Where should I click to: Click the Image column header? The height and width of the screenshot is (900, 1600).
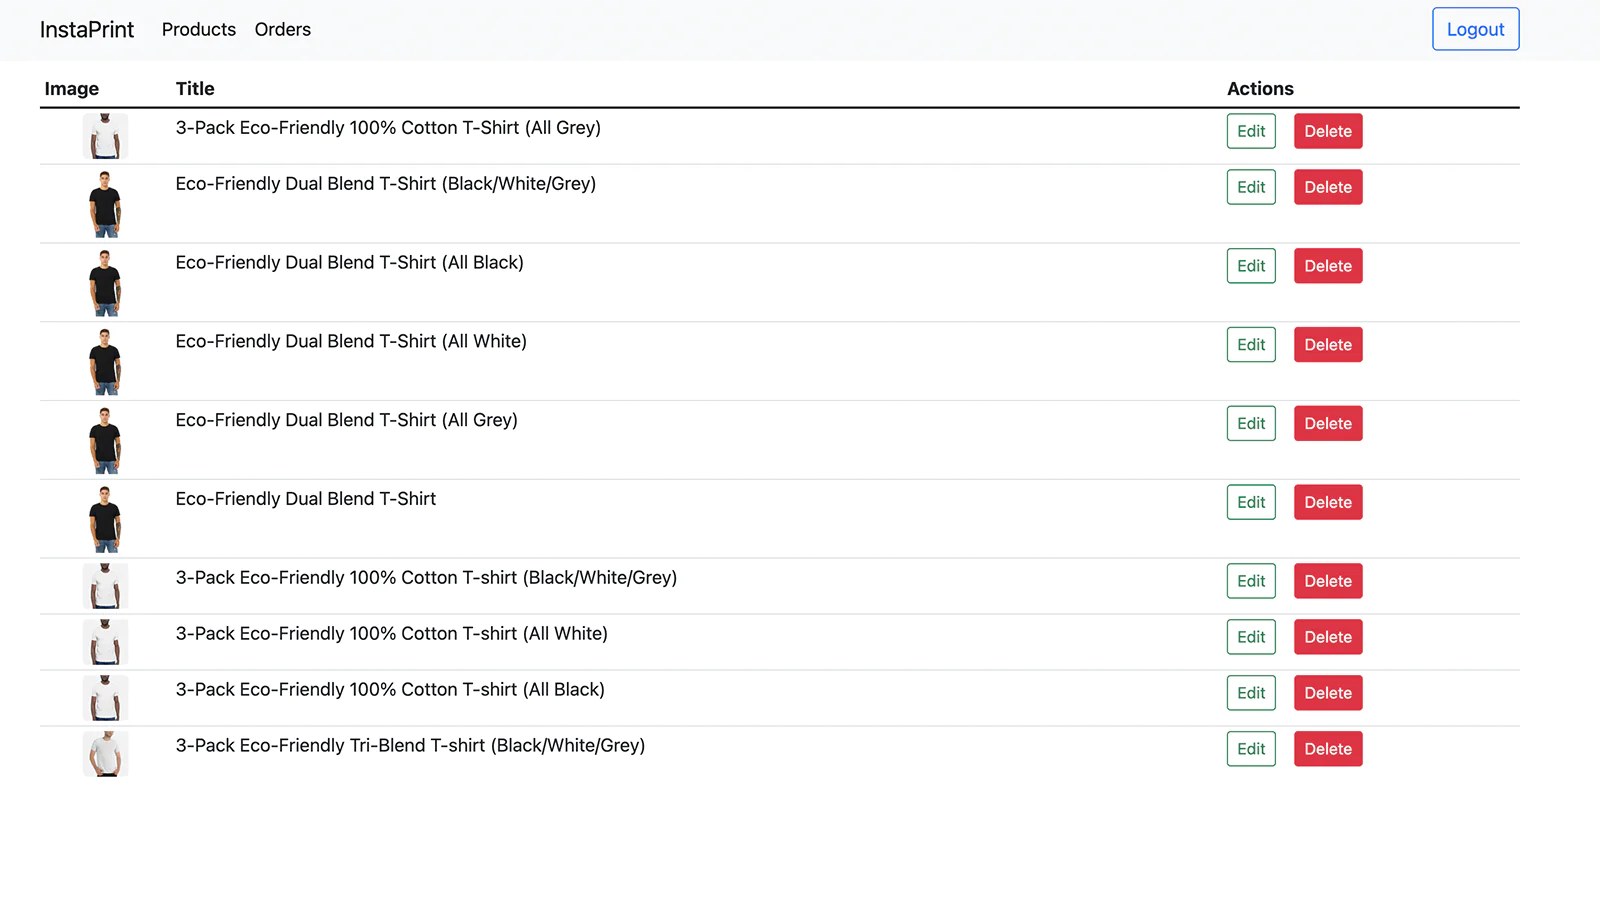(72, 89)
